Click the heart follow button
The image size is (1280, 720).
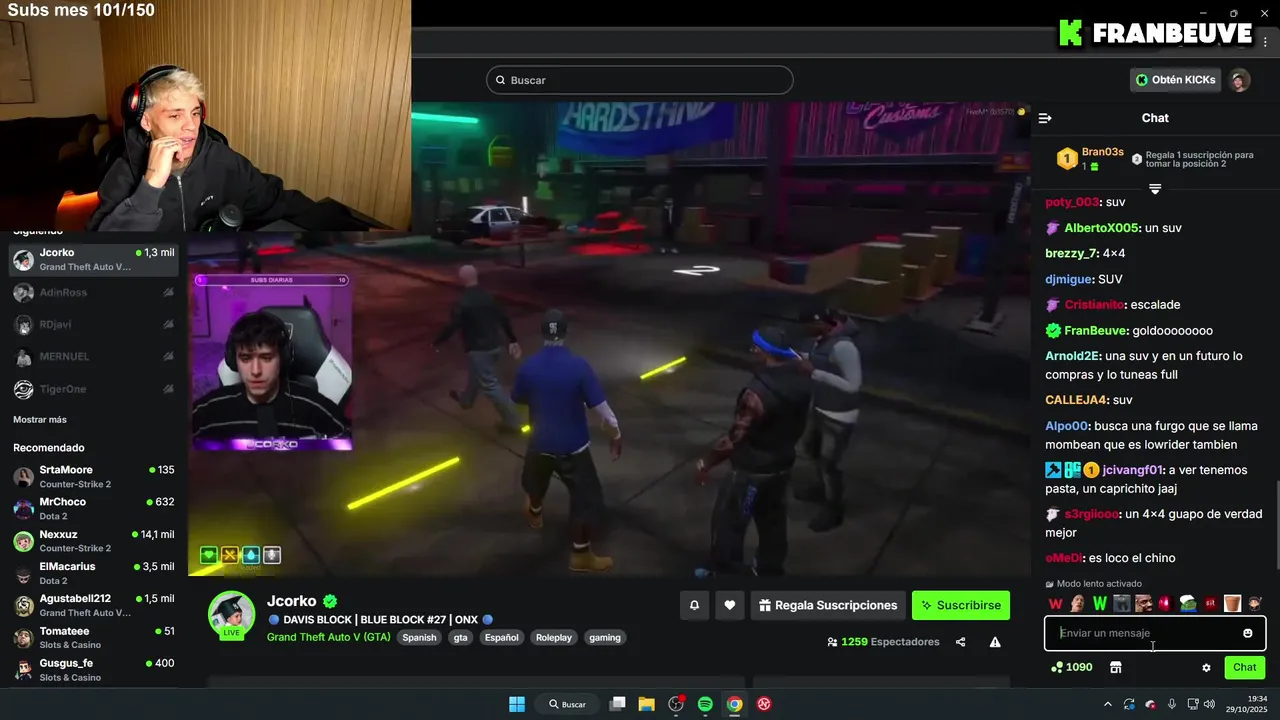tap(730, 605)
